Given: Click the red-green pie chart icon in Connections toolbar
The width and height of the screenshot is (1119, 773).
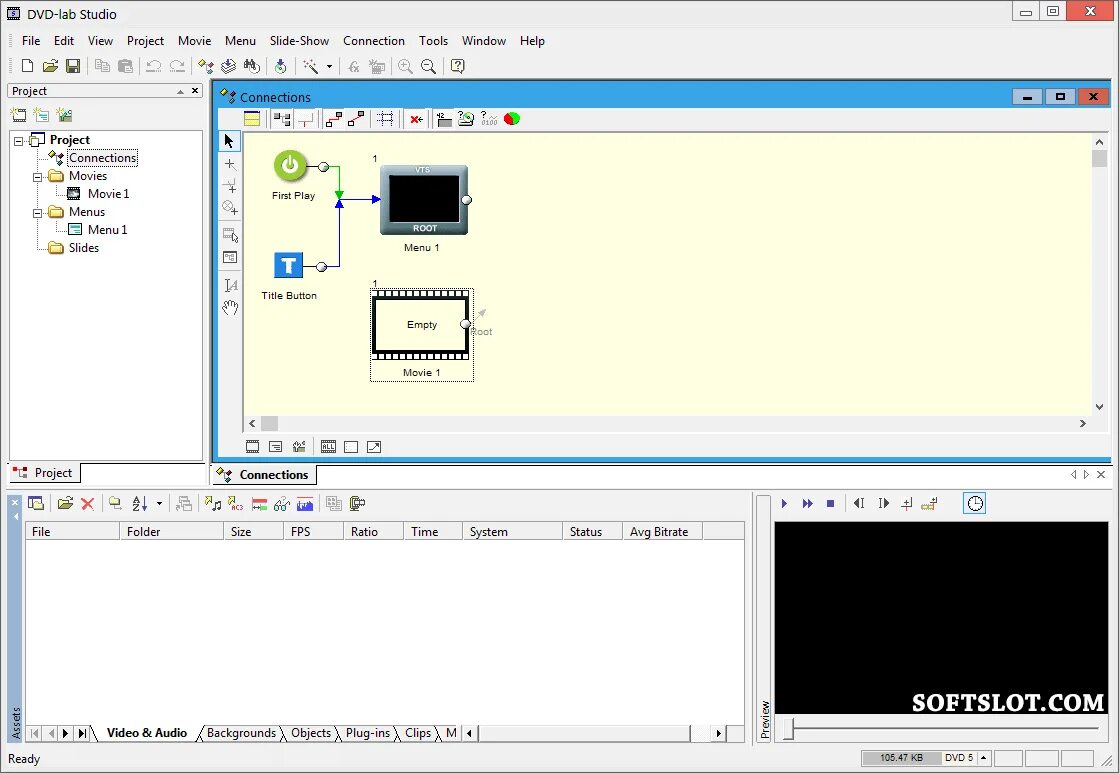Looking at the screenshot, I should click(x=512, y=118).
